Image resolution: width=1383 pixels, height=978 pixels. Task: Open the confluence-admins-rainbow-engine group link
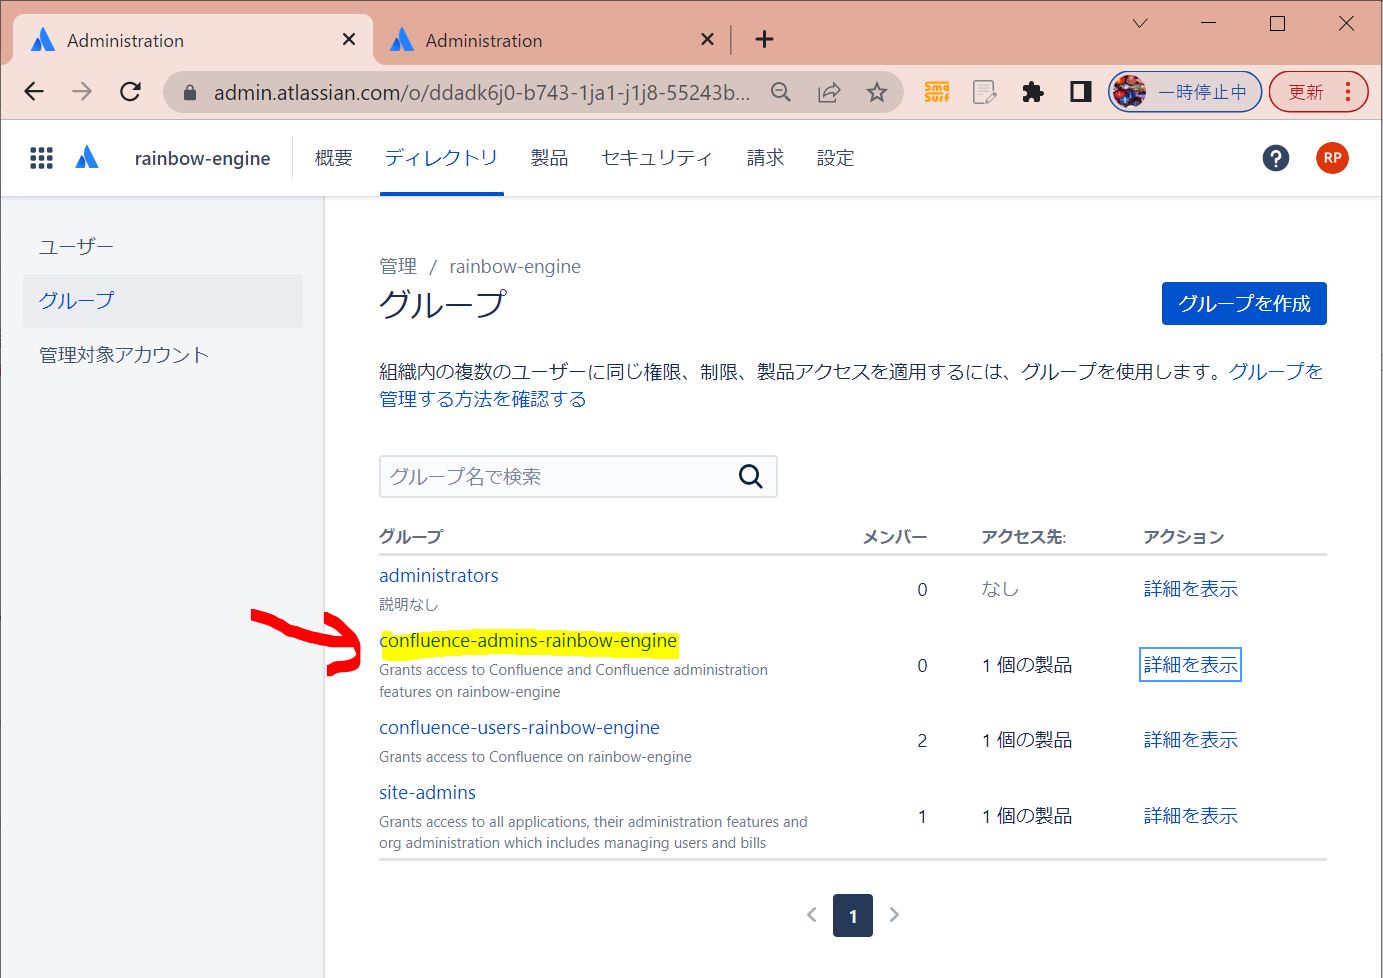(x=528, y=641)
